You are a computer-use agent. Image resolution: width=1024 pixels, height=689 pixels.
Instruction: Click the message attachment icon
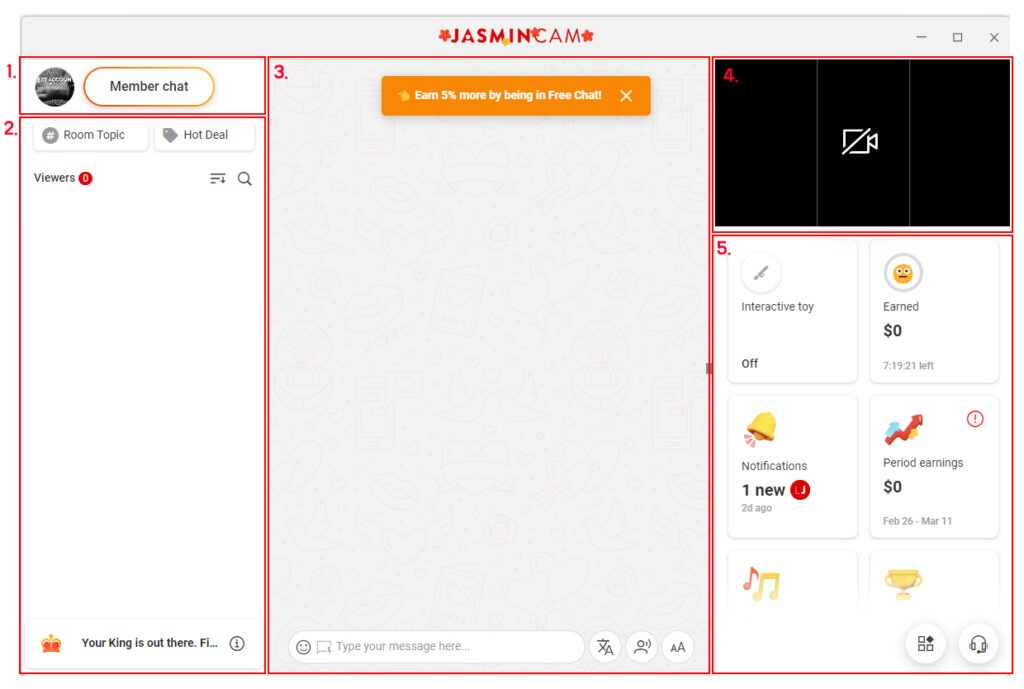click(x=324, y=647)
